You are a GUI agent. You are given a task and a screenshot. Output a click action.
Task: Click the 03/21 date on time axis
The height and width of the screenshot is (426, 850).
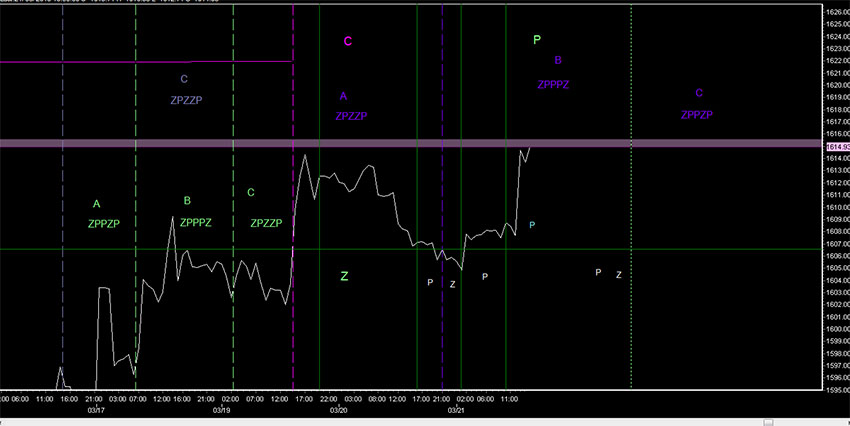pos(457,409)
